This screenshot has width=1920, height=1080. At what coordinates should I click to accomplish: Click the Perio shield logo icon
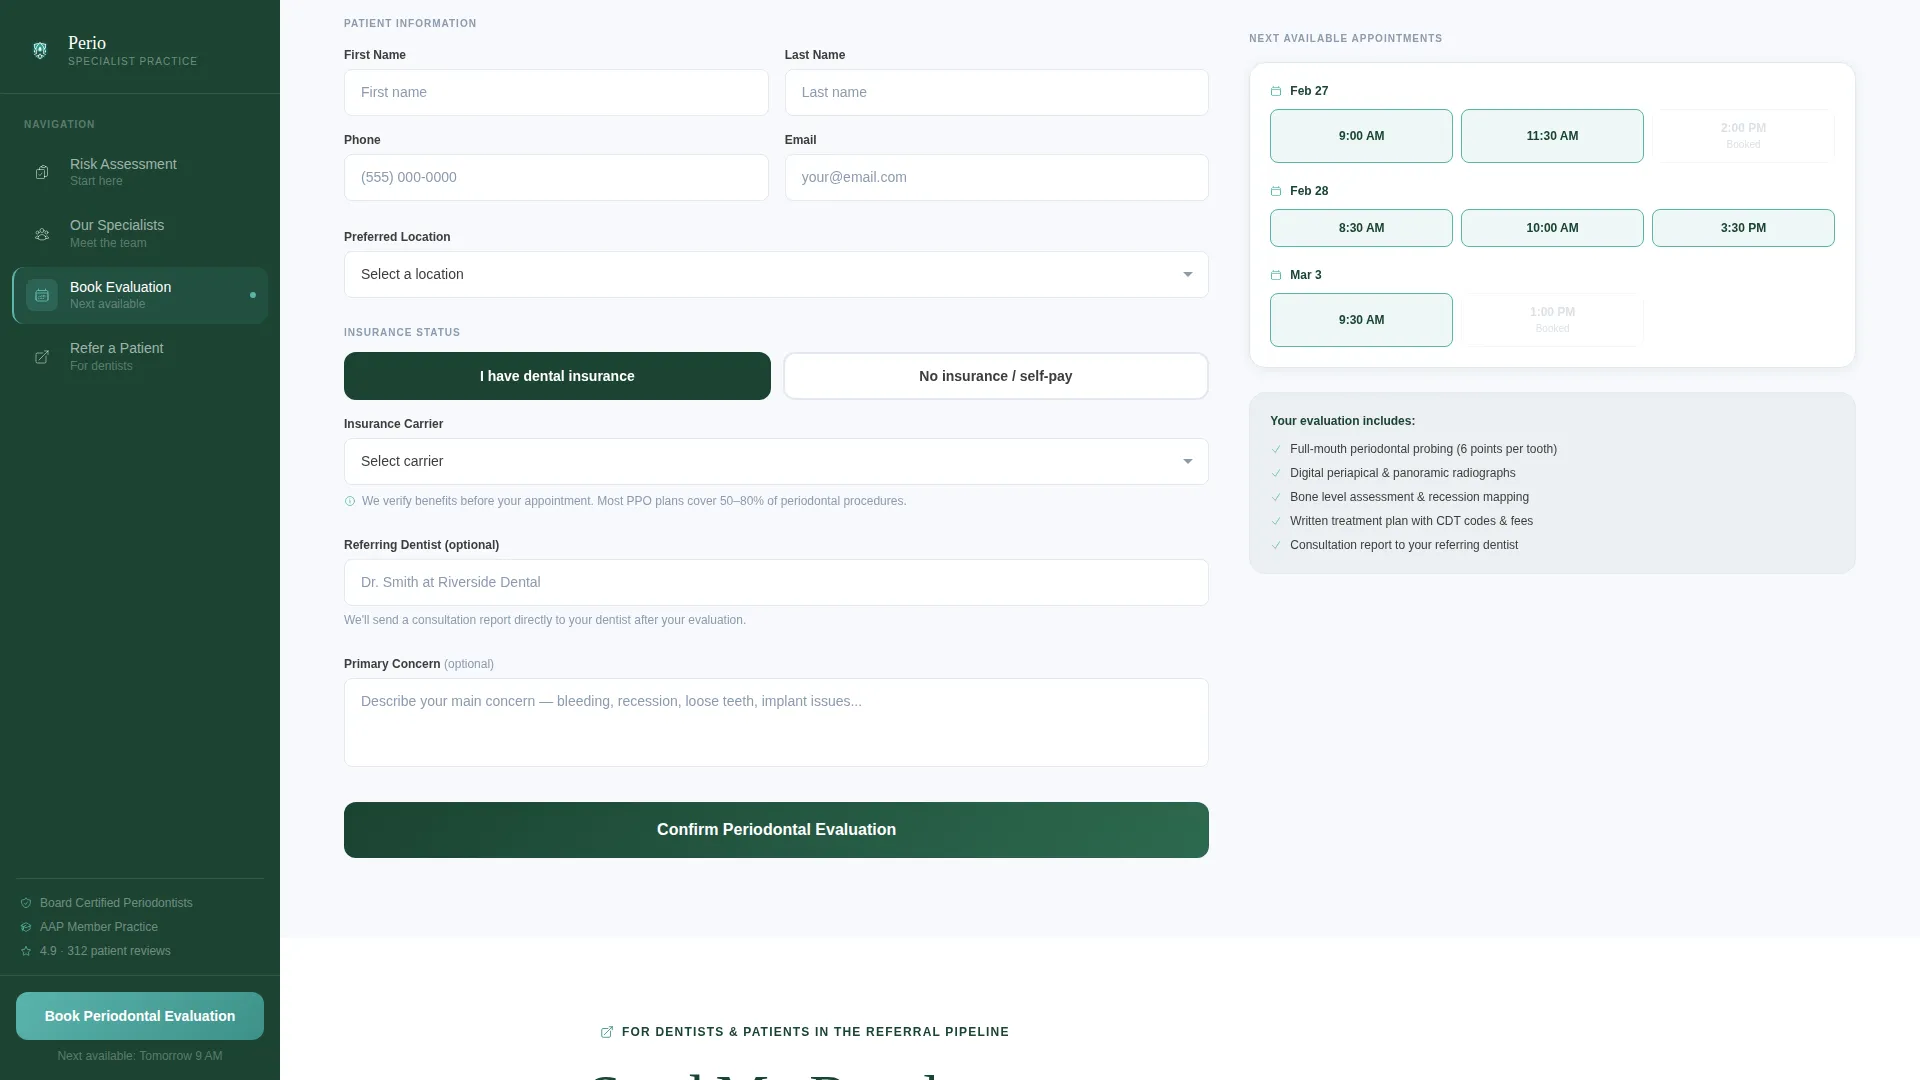pyautogui.click(x=40, y=51)
